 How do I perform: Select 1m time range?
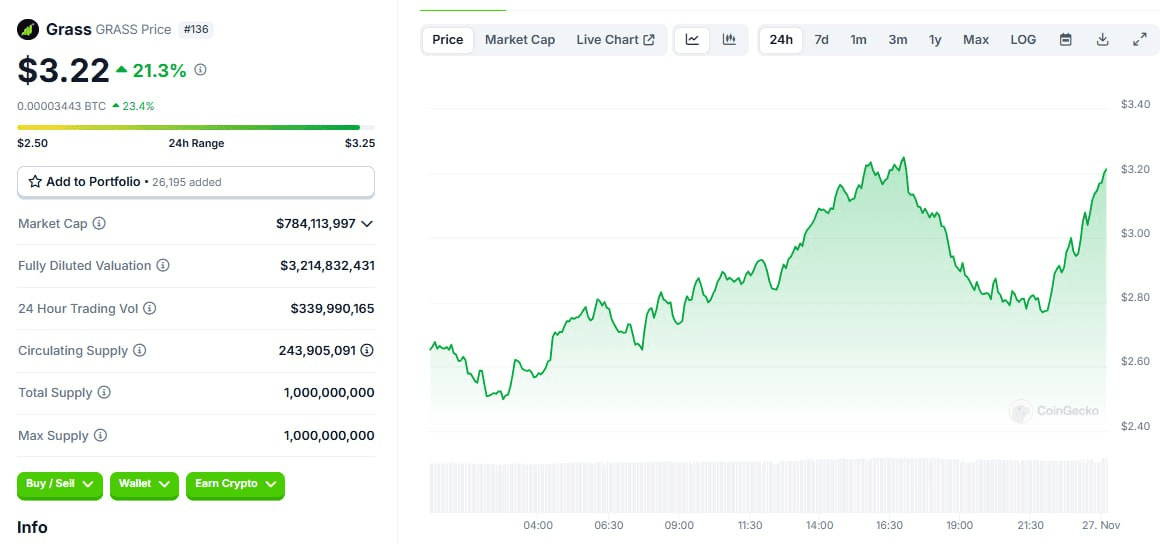(x=858, y=40)
